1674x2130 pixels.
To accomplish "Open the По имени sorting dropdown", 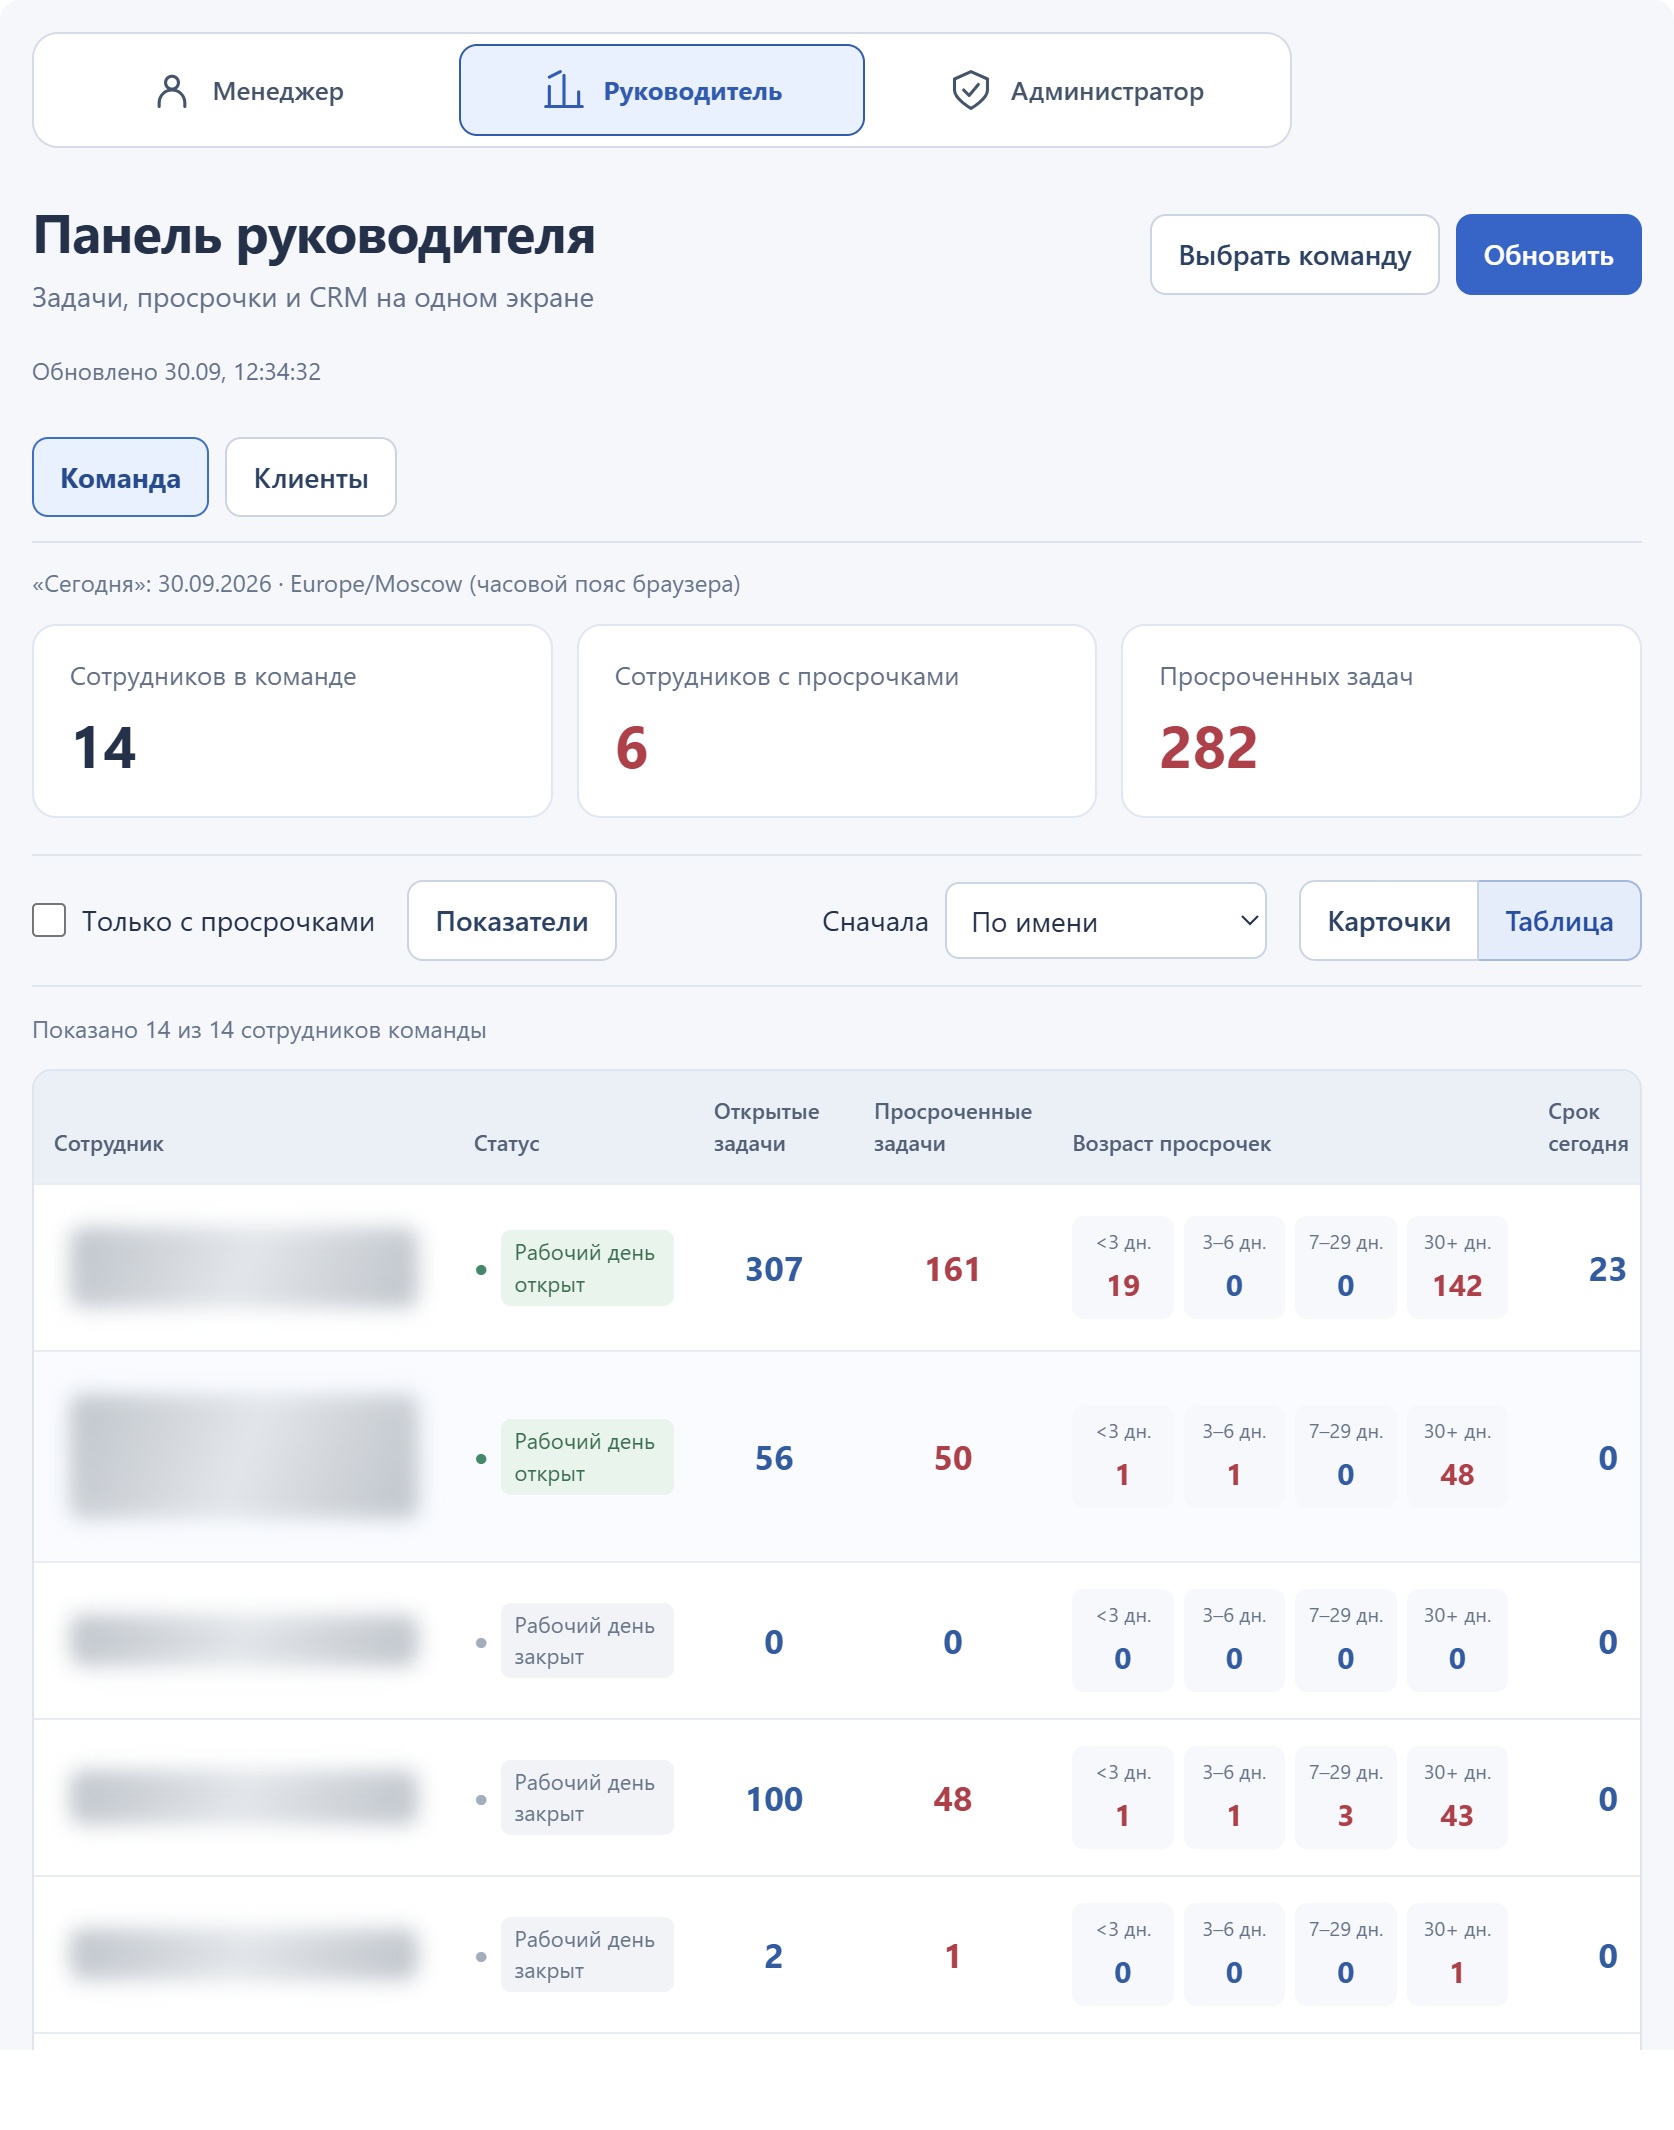I will pos(1105,921).
